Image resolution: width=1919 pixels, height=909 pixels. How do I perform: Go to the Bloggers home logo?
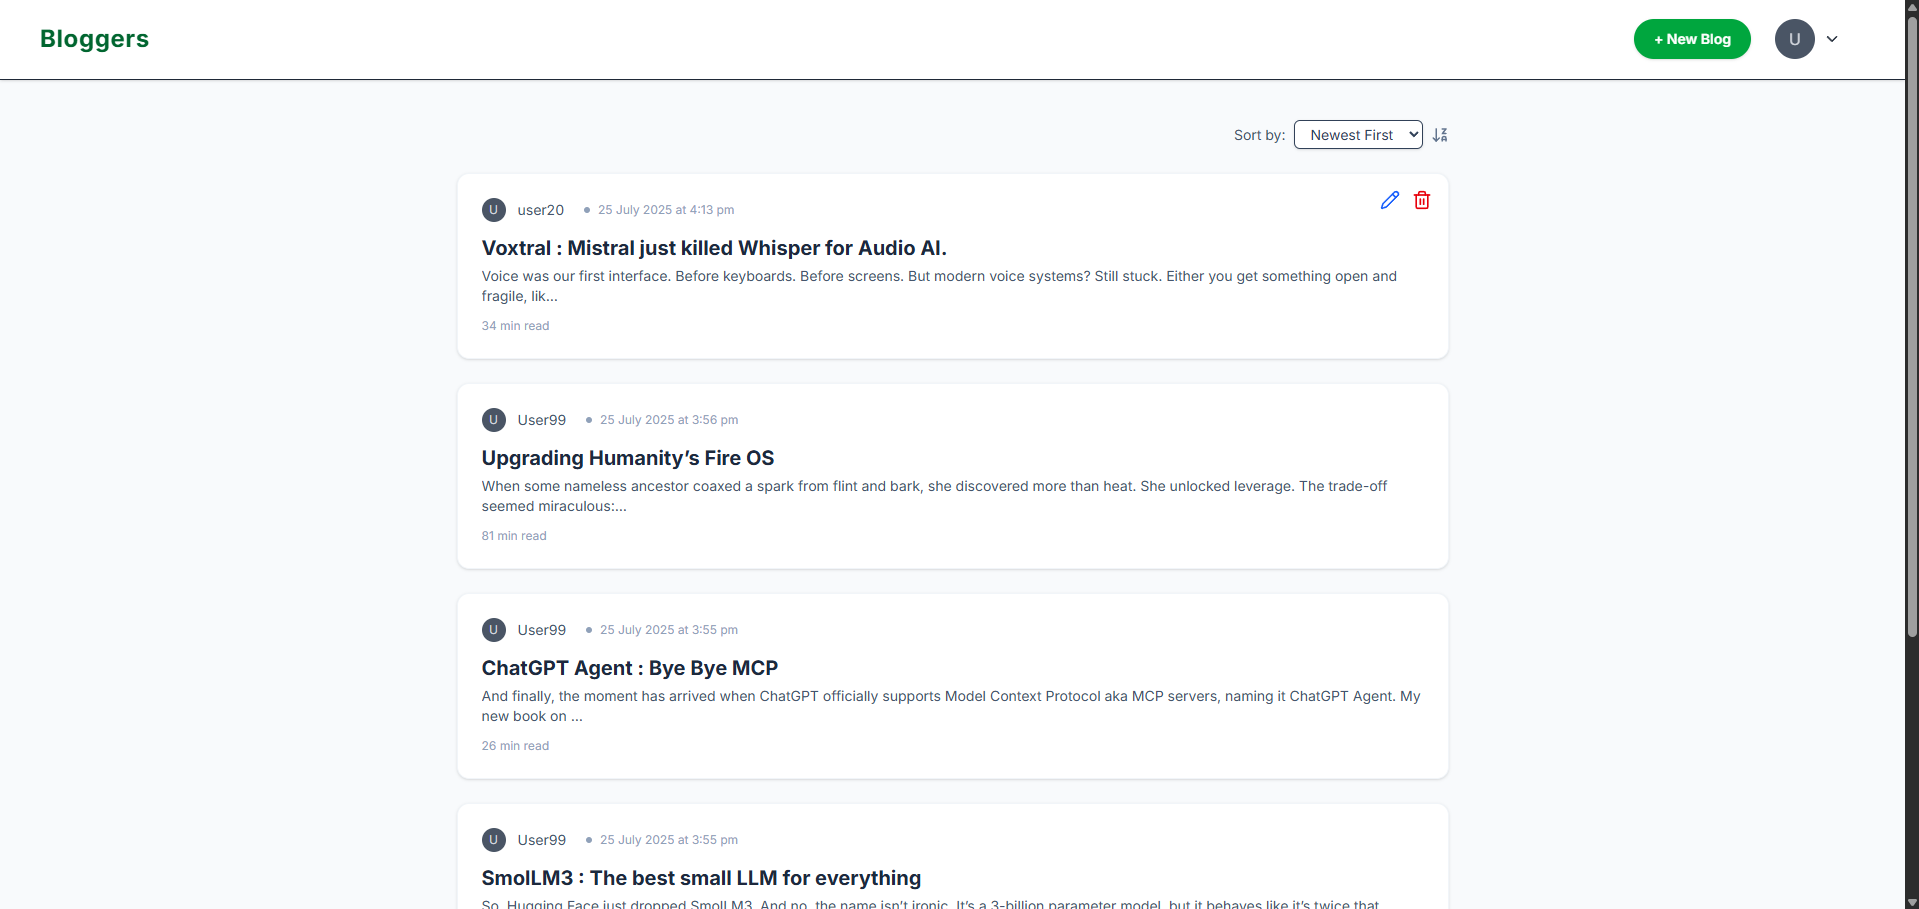(94, 39)
